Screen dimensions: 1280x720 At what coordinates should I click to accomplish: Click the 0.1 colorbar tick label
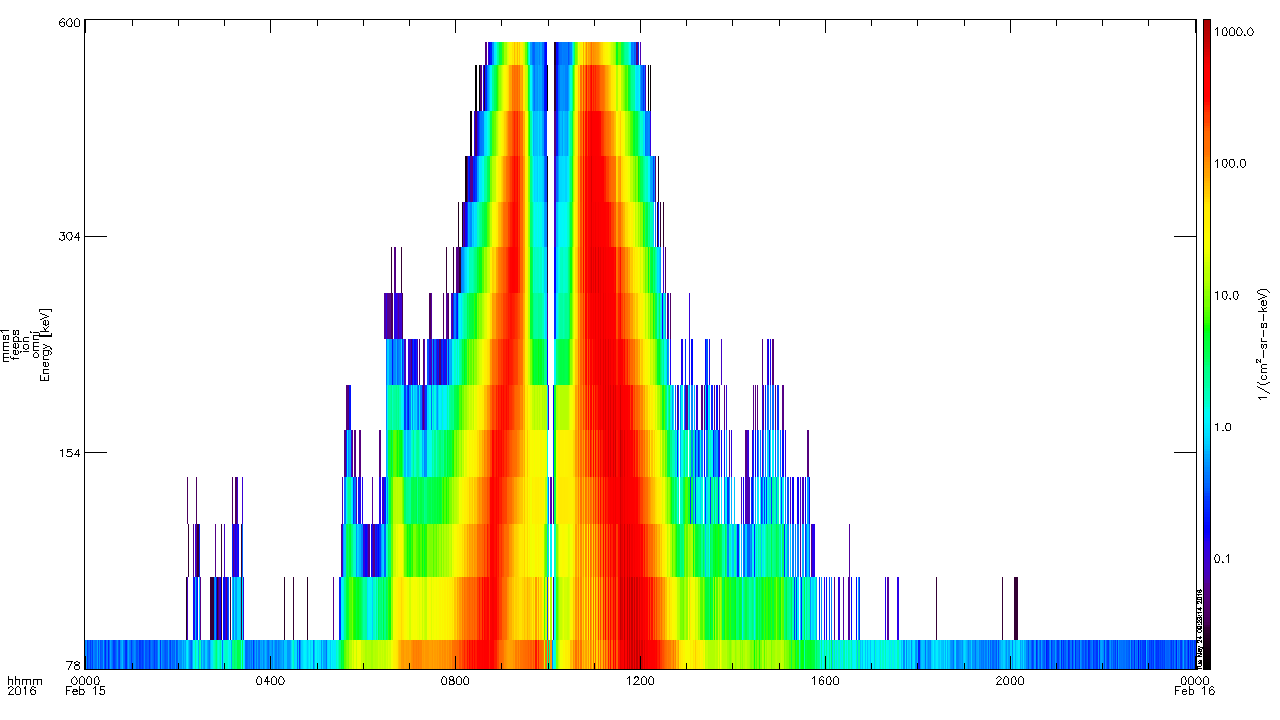(1223, 559)
